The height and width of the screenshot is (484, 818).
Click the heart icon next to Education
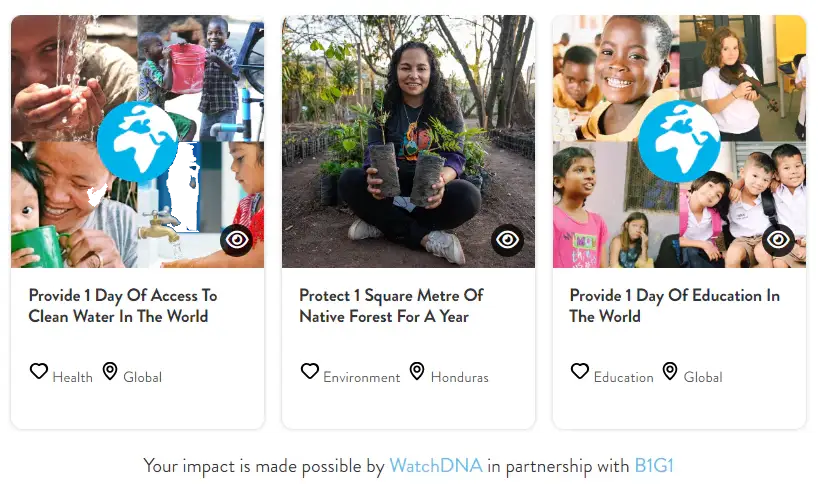(580, 371)
